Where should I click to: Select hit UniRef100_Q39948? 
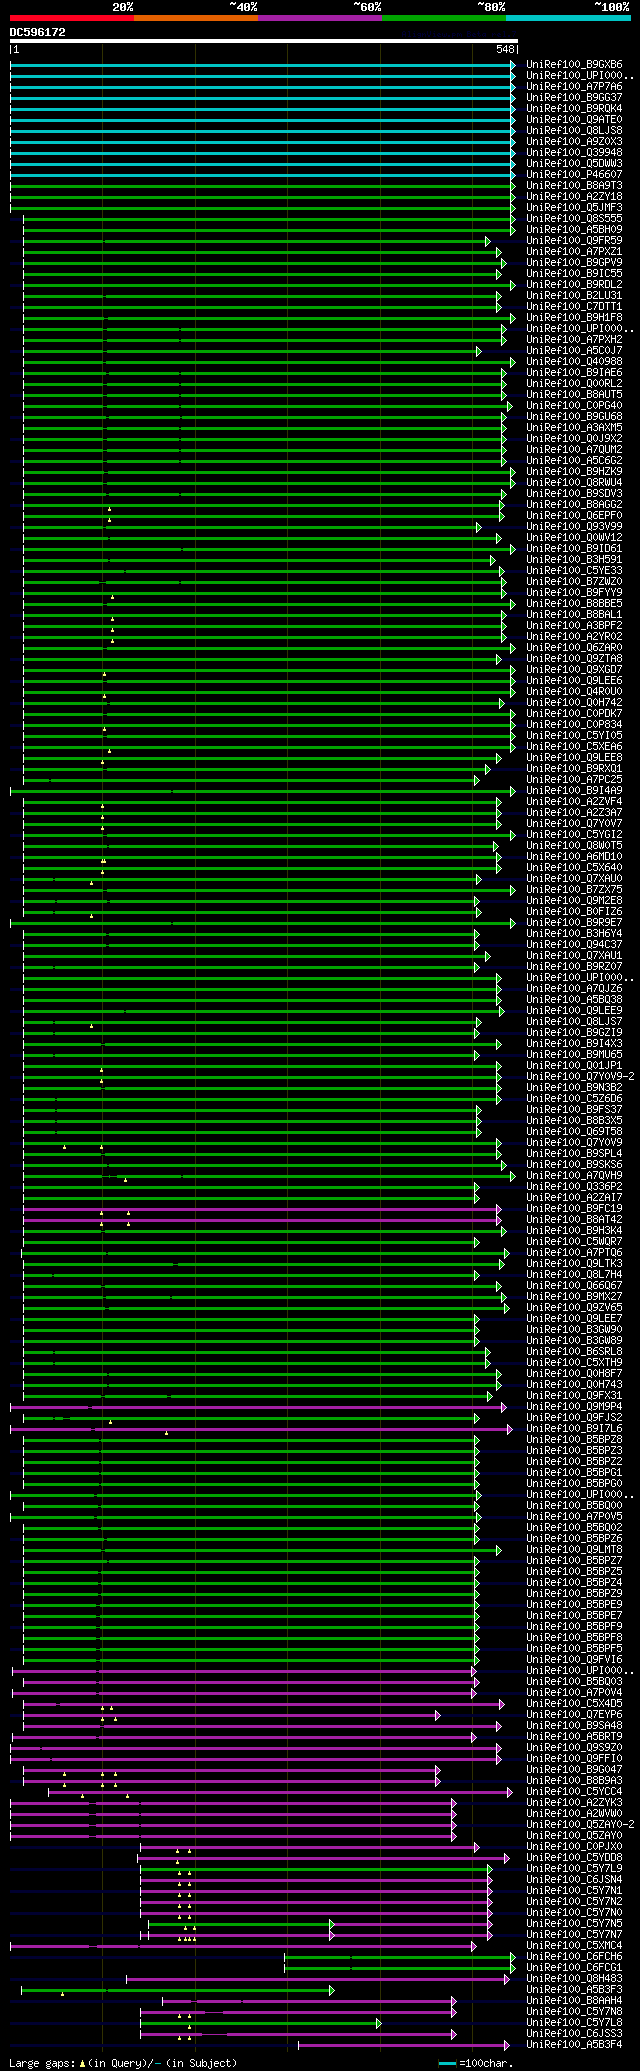tap(574, 153)
